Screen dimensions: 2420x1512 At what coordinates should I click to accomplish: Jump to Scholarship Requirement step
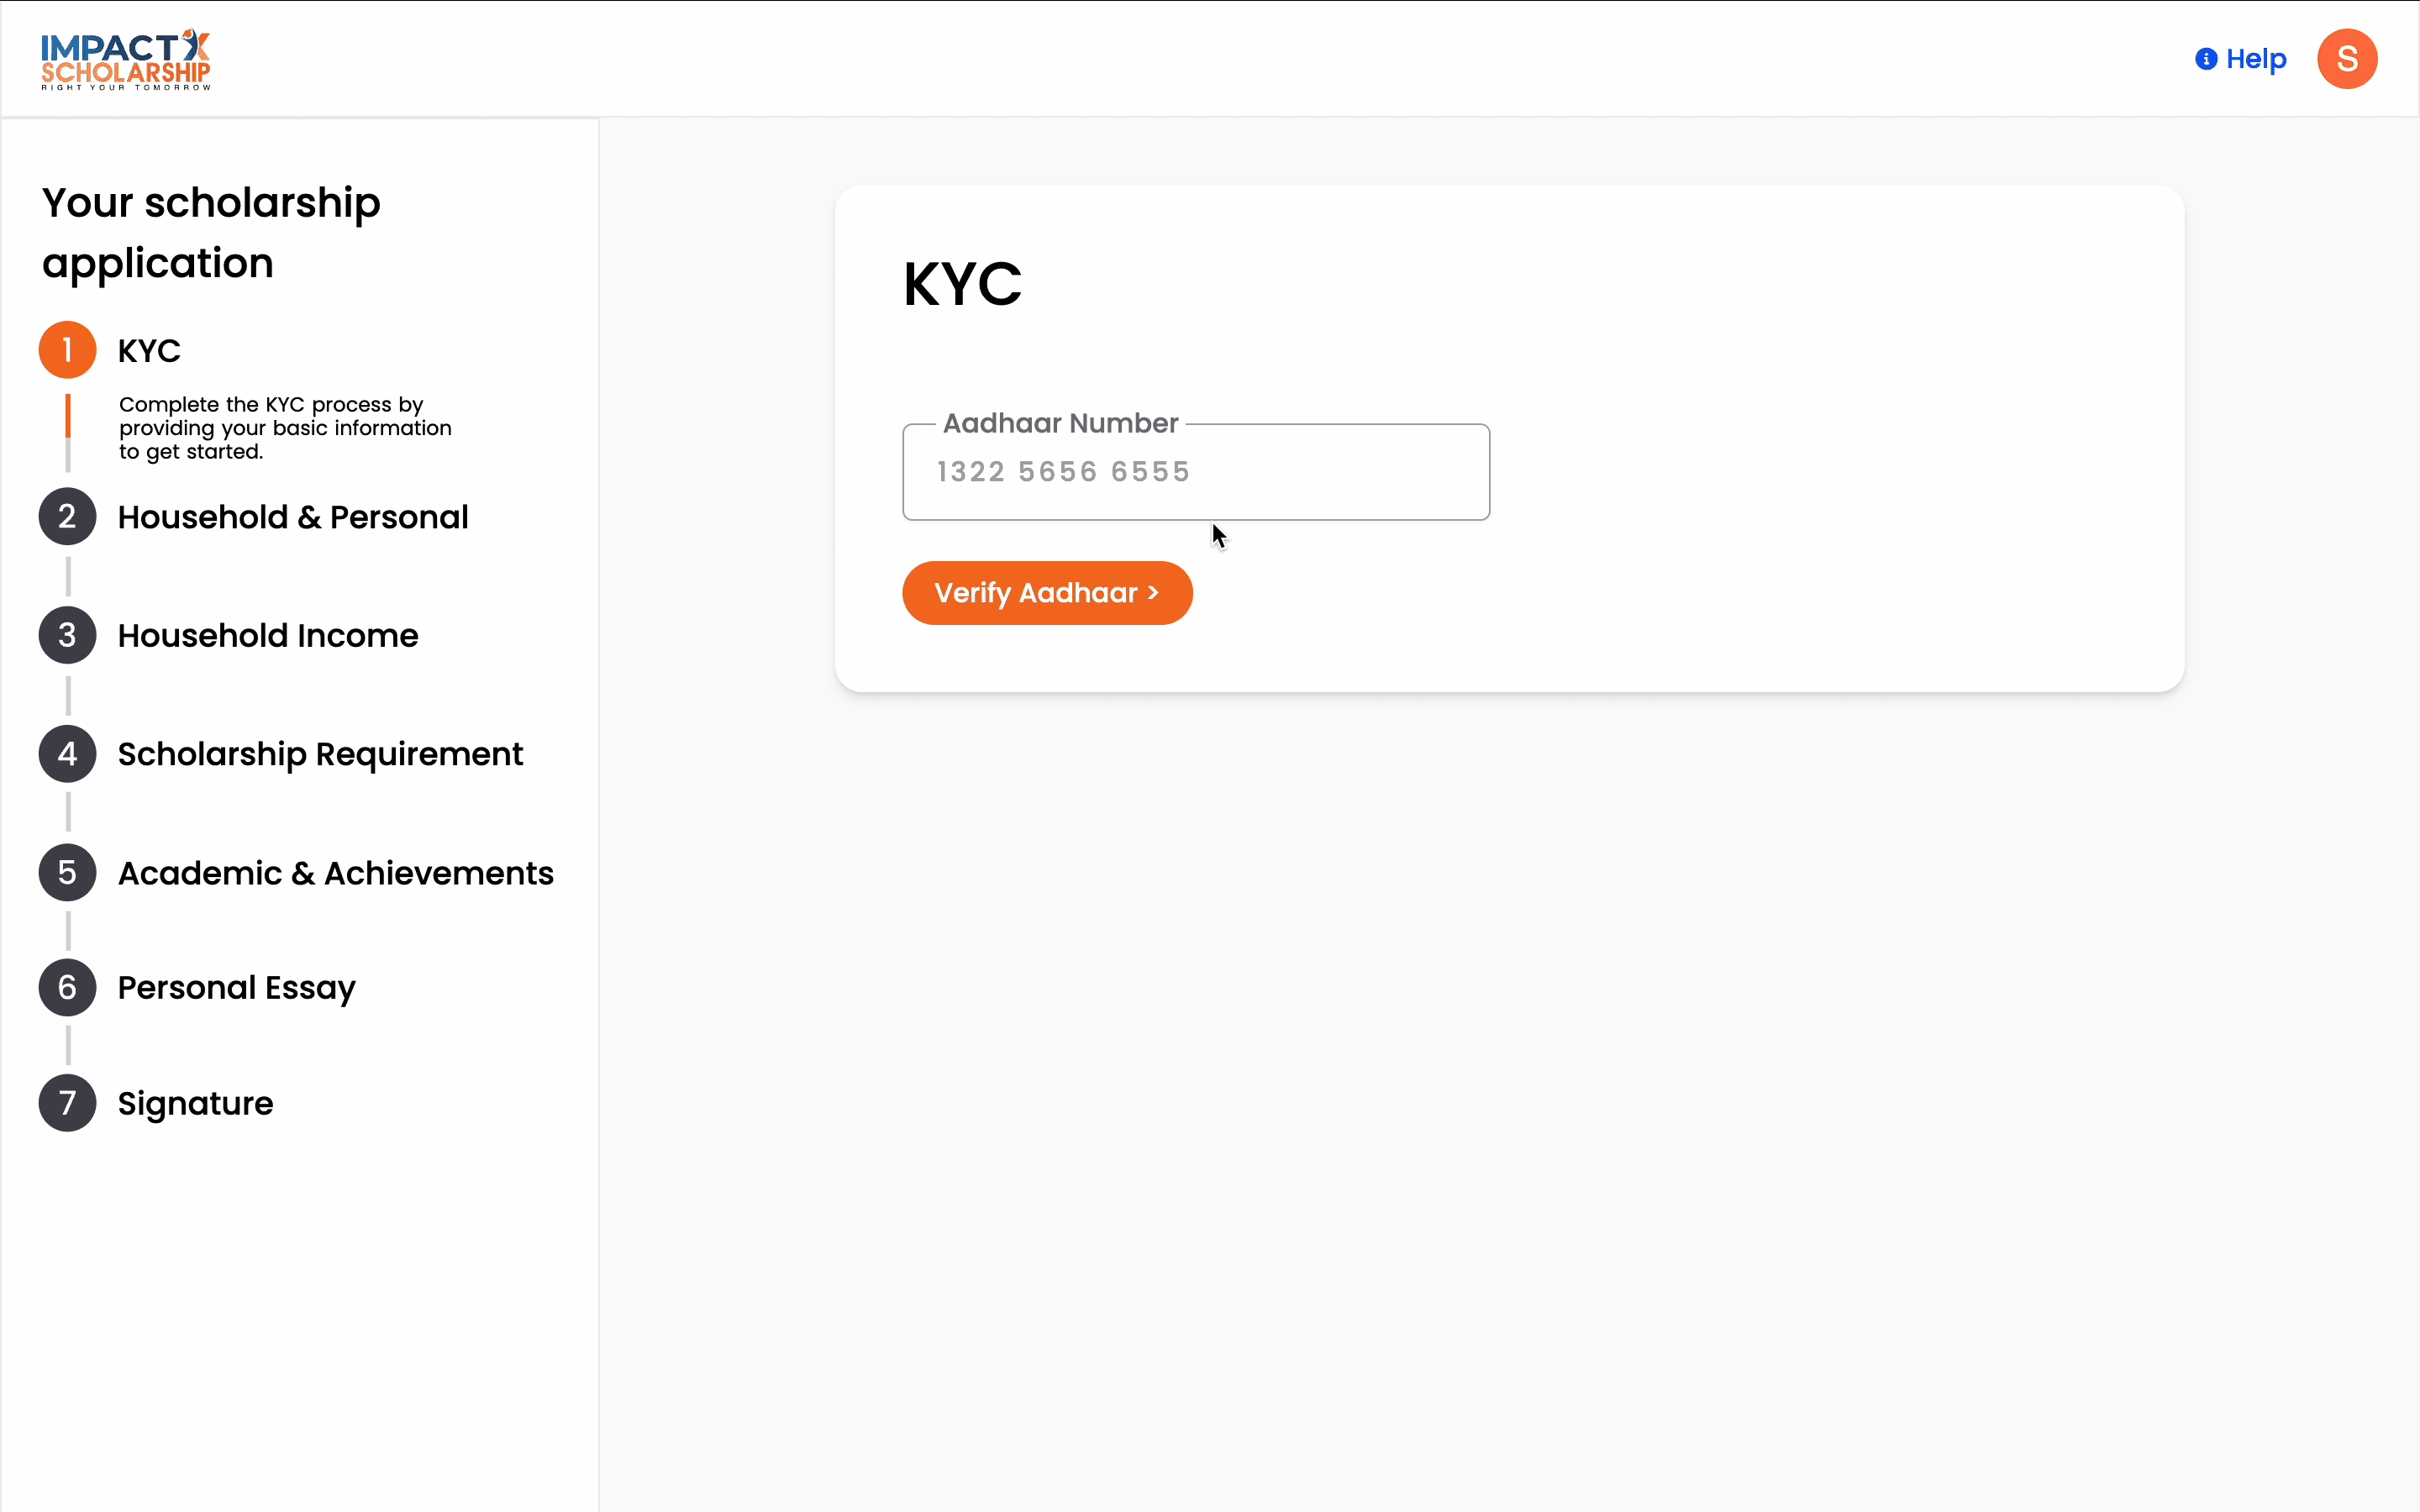pyautogui.click(x=320, y=754)
